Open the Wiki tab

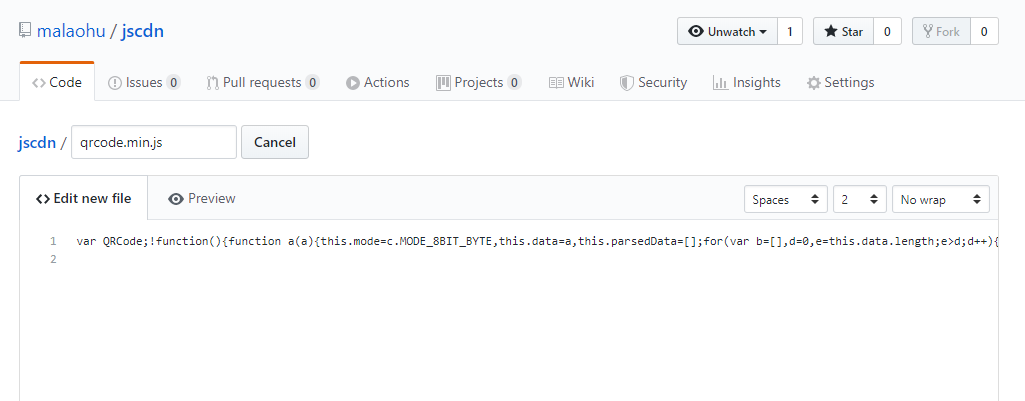[x=571, y=82]
